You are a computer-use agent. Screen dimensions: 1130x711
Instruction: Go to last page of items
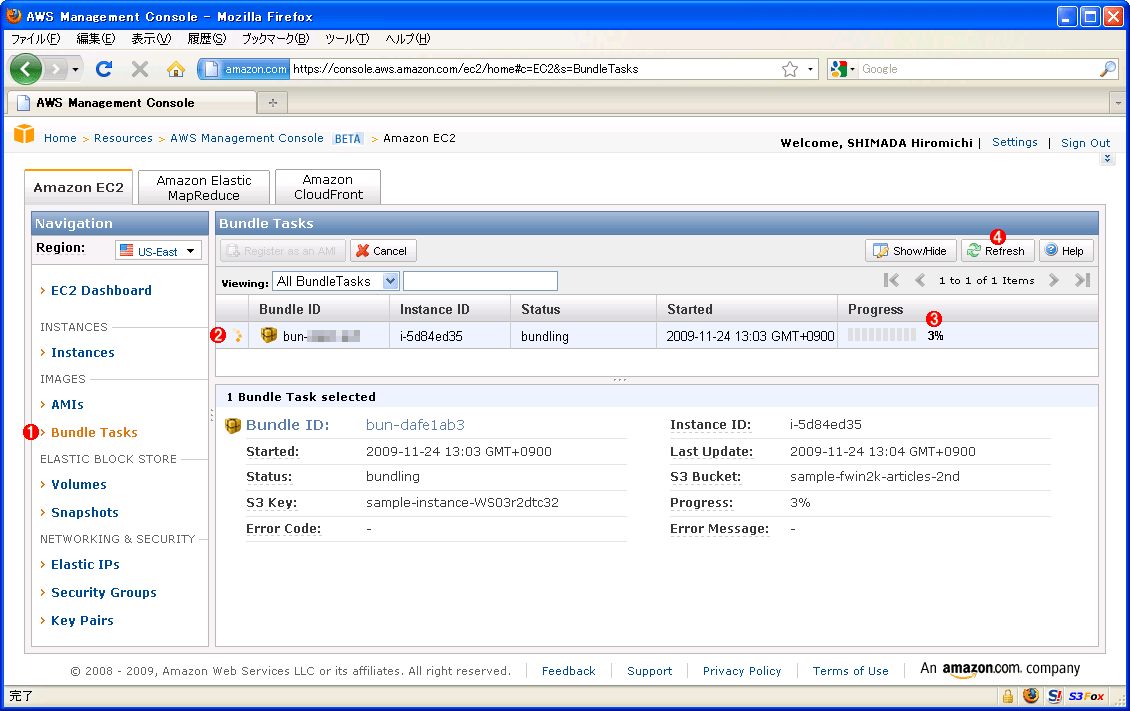1082,280
